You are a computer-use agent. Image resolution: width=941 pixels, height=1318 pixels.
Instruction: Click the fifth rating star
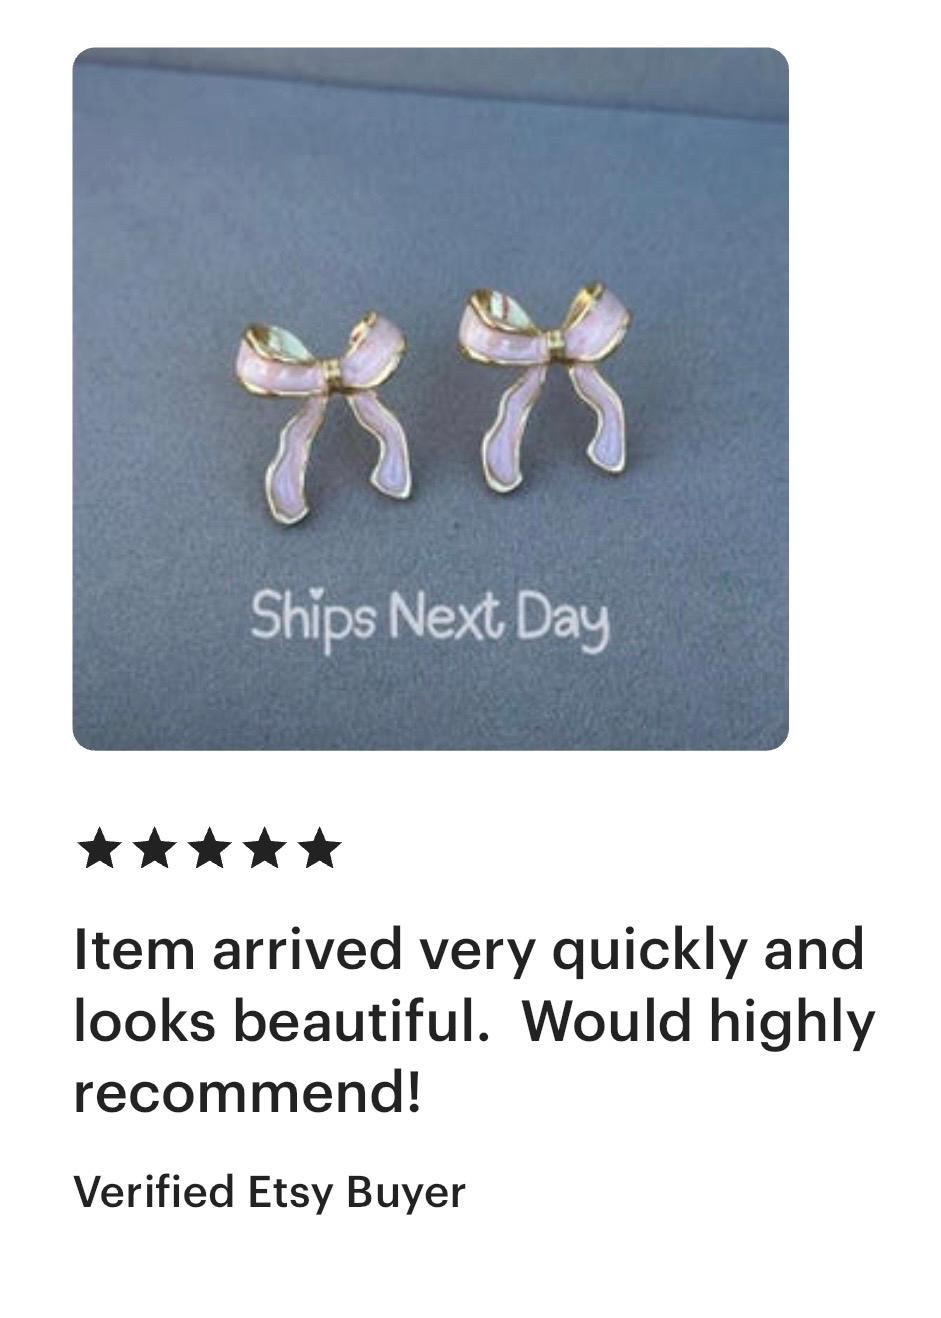pos(319,849)
